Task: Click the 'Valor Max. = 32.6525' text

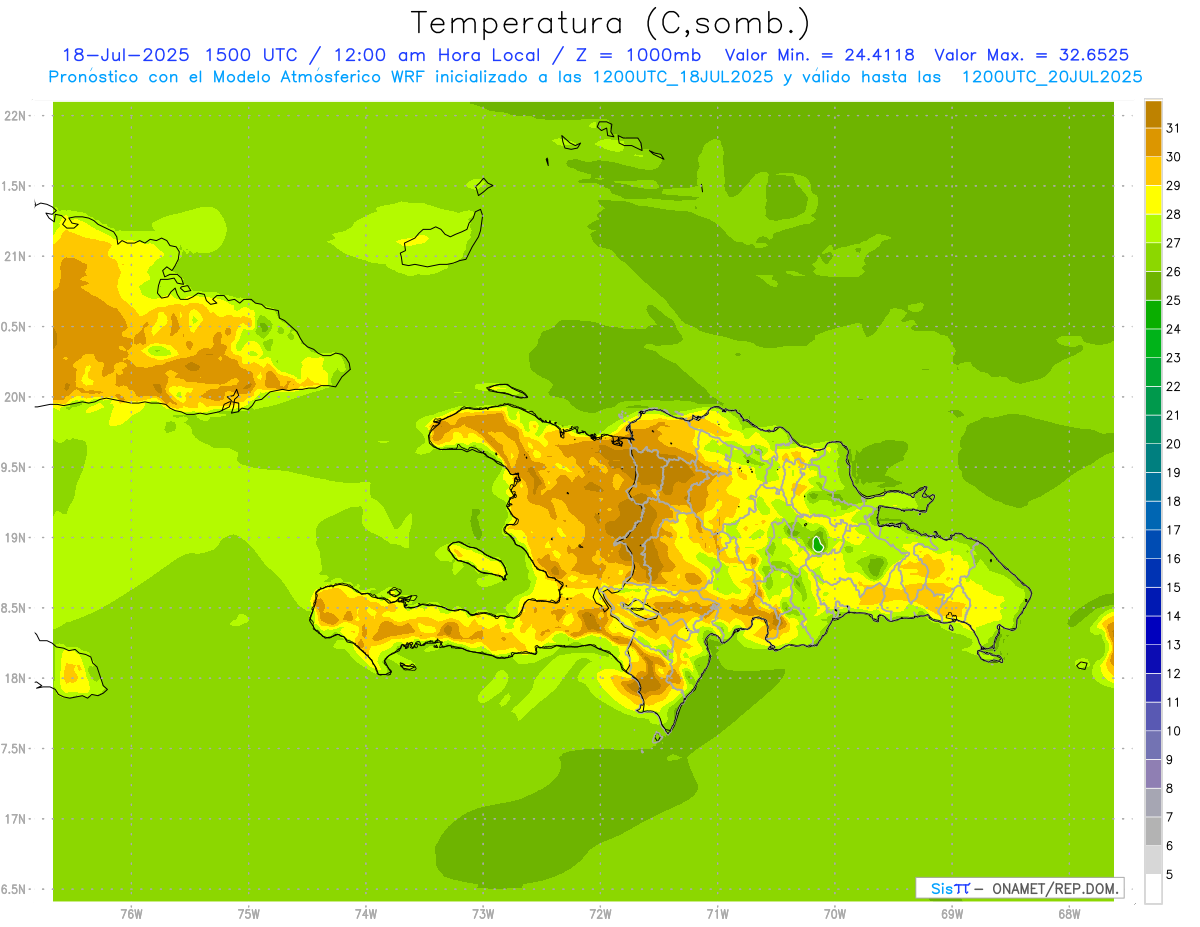Action: point(1032,55)
